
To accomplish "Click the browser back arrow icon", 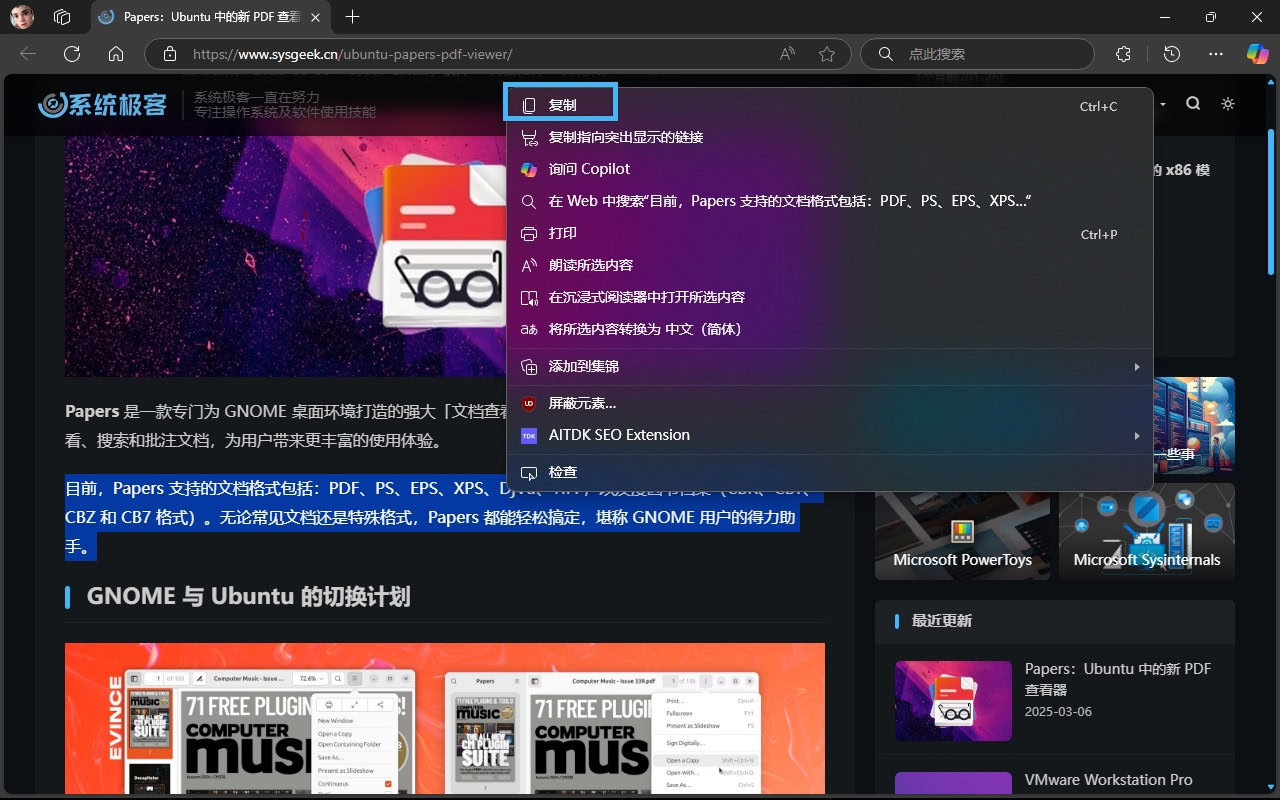I will 28,54.
